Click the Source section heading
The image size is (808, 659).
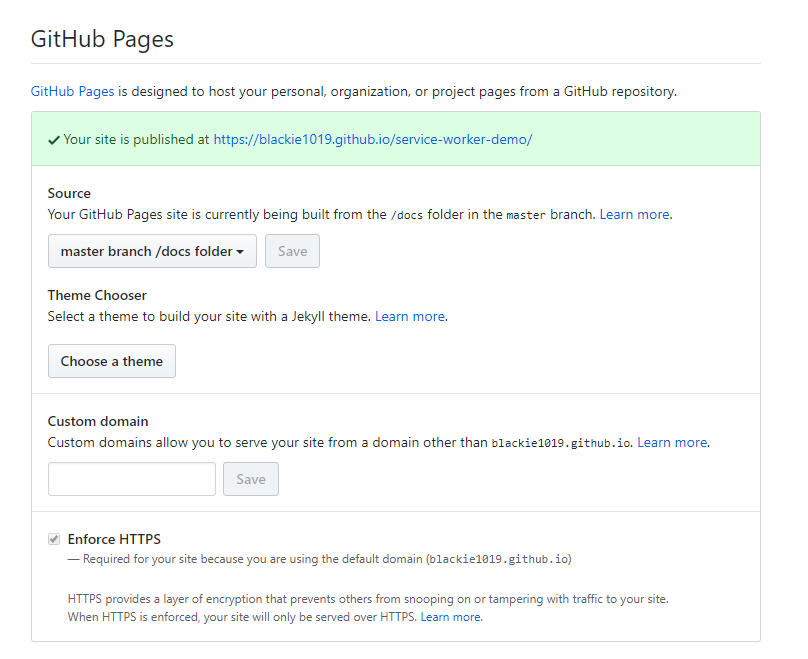click(x=69, y=193)
